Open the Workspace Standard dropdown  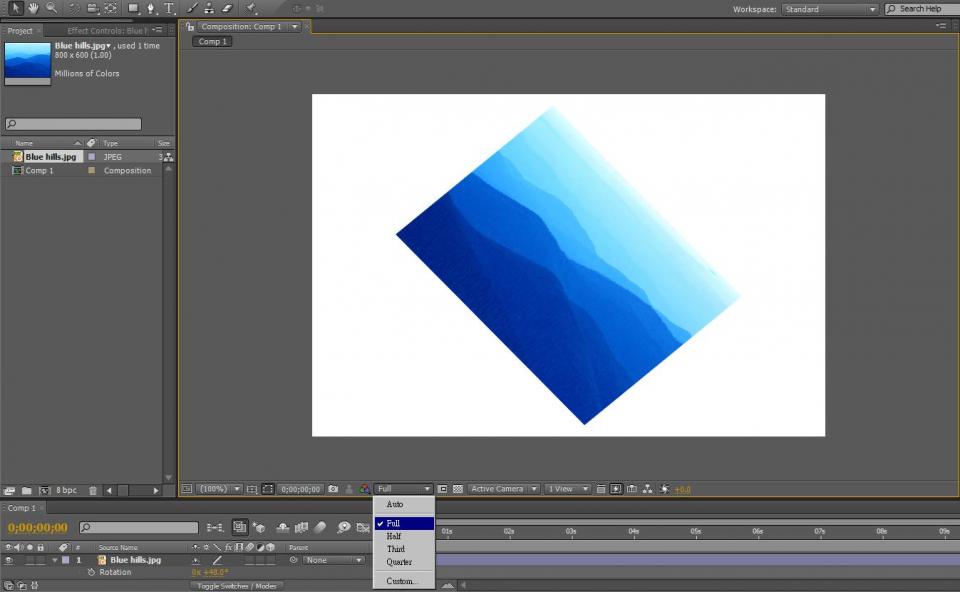coord(830,9)
